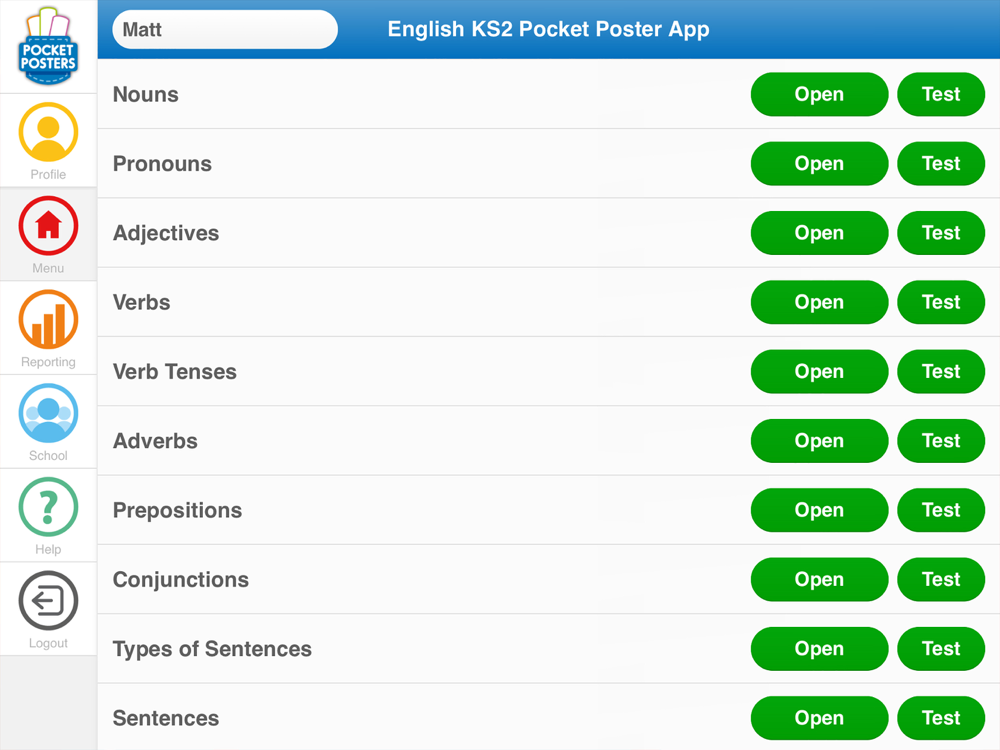Start the Verbs test

[941, 302]
